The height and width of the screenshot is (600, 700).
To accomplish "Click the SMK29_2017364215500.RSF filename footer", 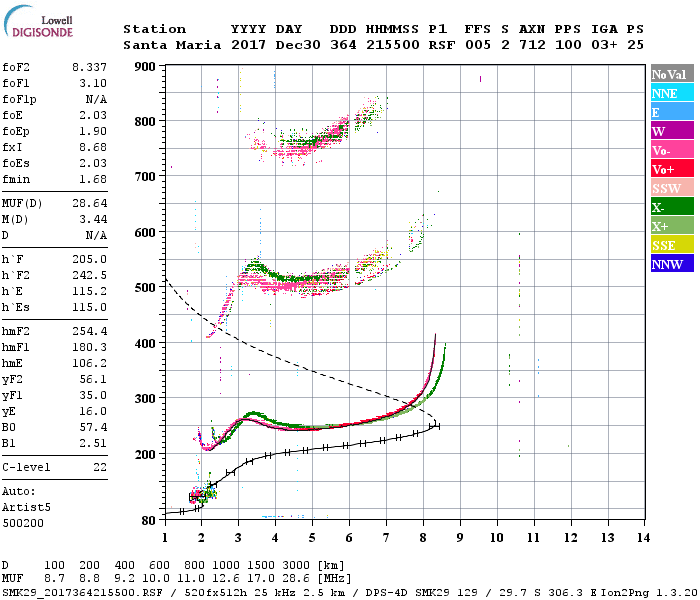I will (x=82, y=592).
